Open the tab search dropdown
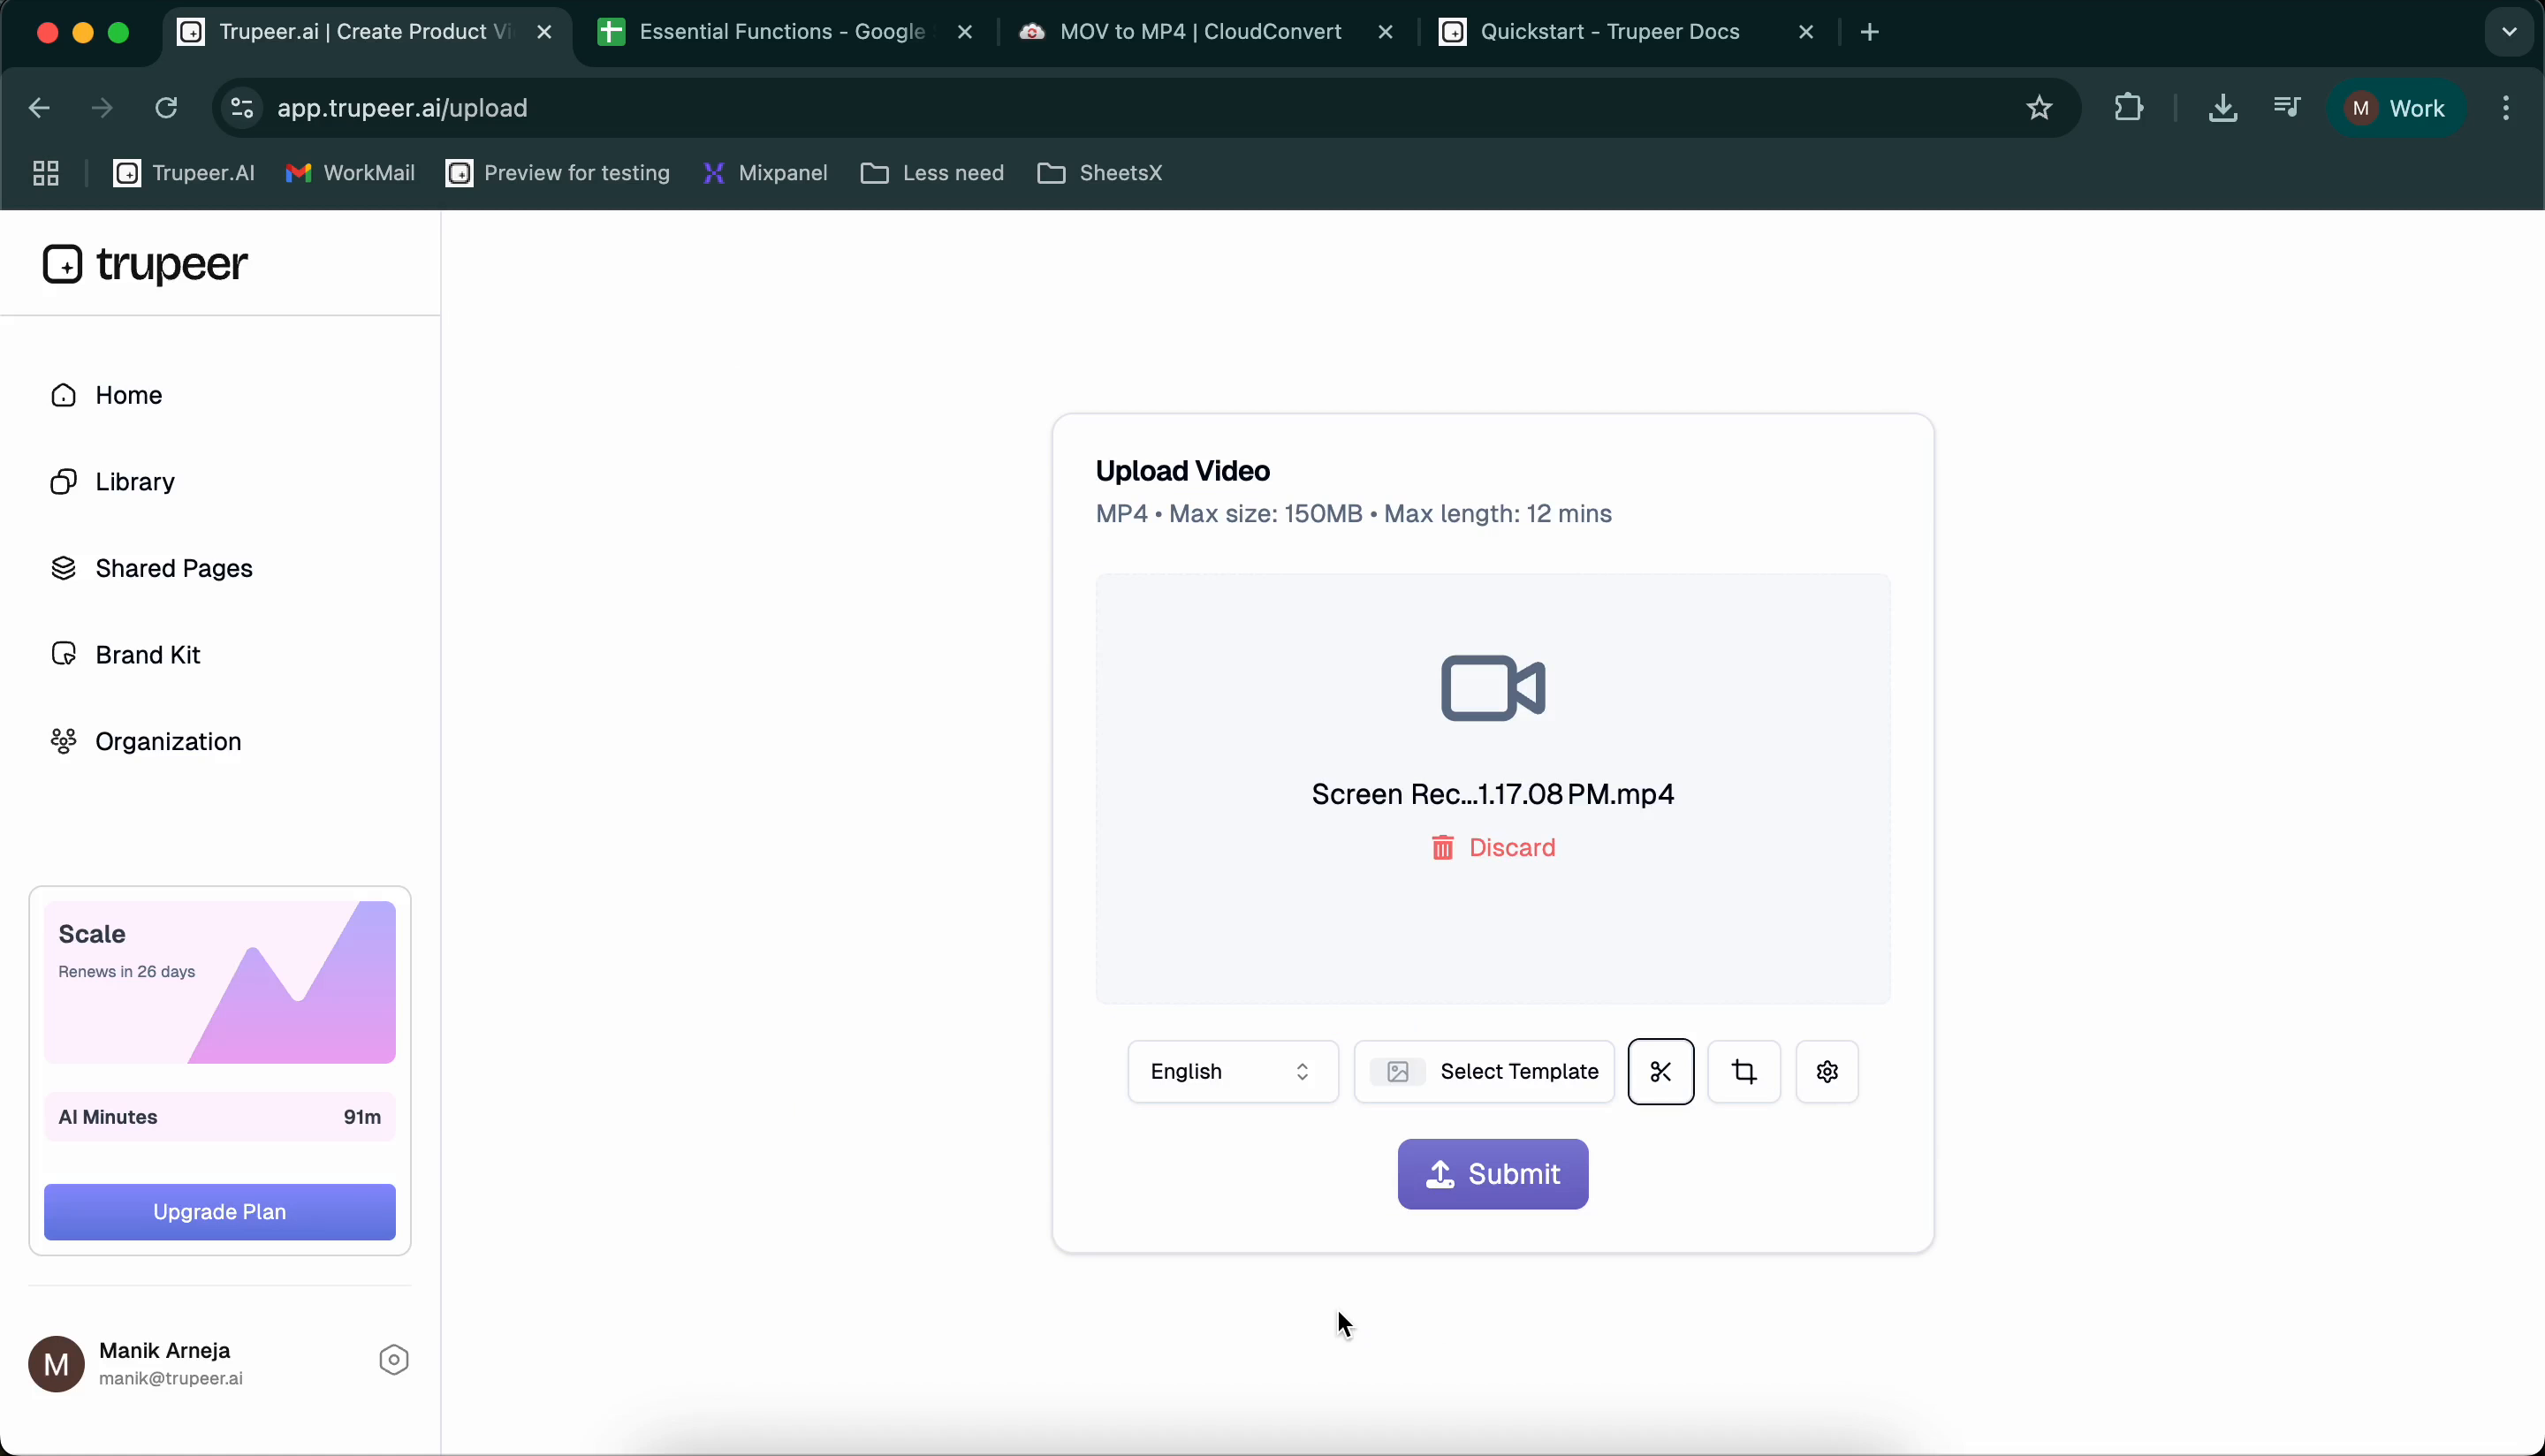Viewport: 2545px width, 1456px height. tap(2506, 31)
